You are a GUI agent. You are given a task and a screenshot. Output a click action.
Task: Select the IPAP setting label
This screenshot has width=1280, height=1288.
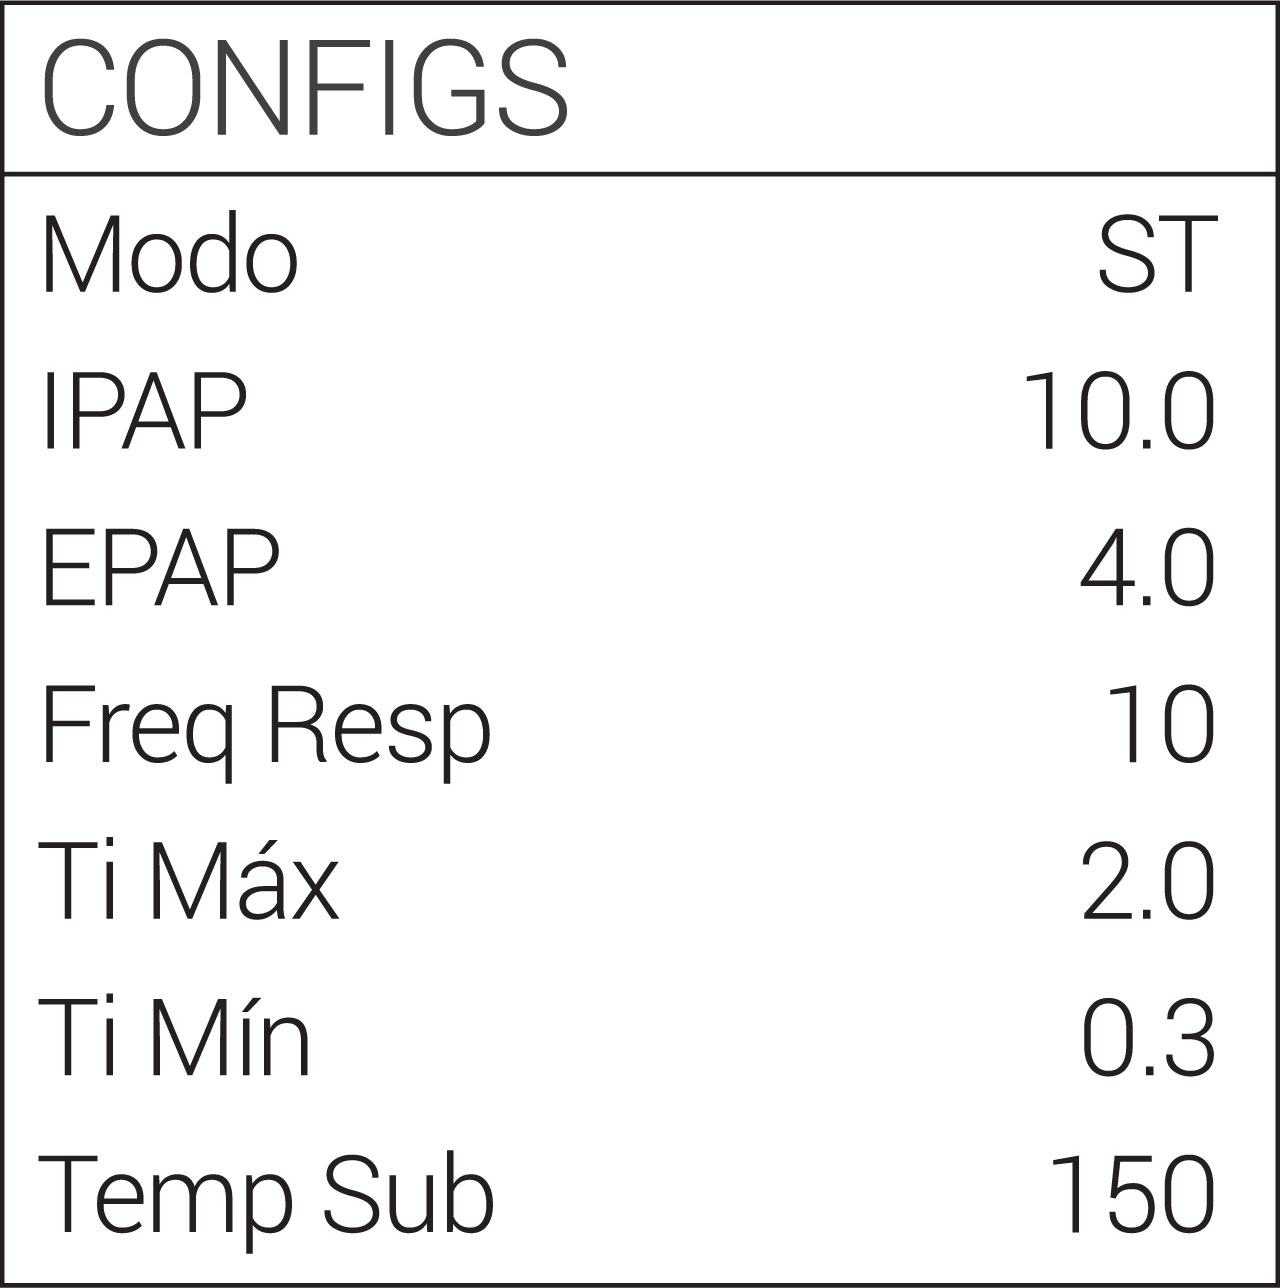[144, 411]
